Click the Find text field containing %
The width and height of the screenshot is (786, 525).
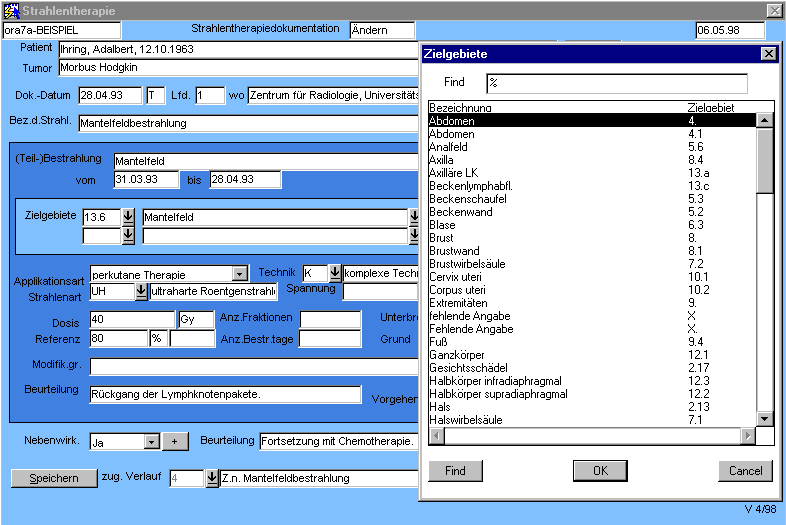(x=616, y=83)
